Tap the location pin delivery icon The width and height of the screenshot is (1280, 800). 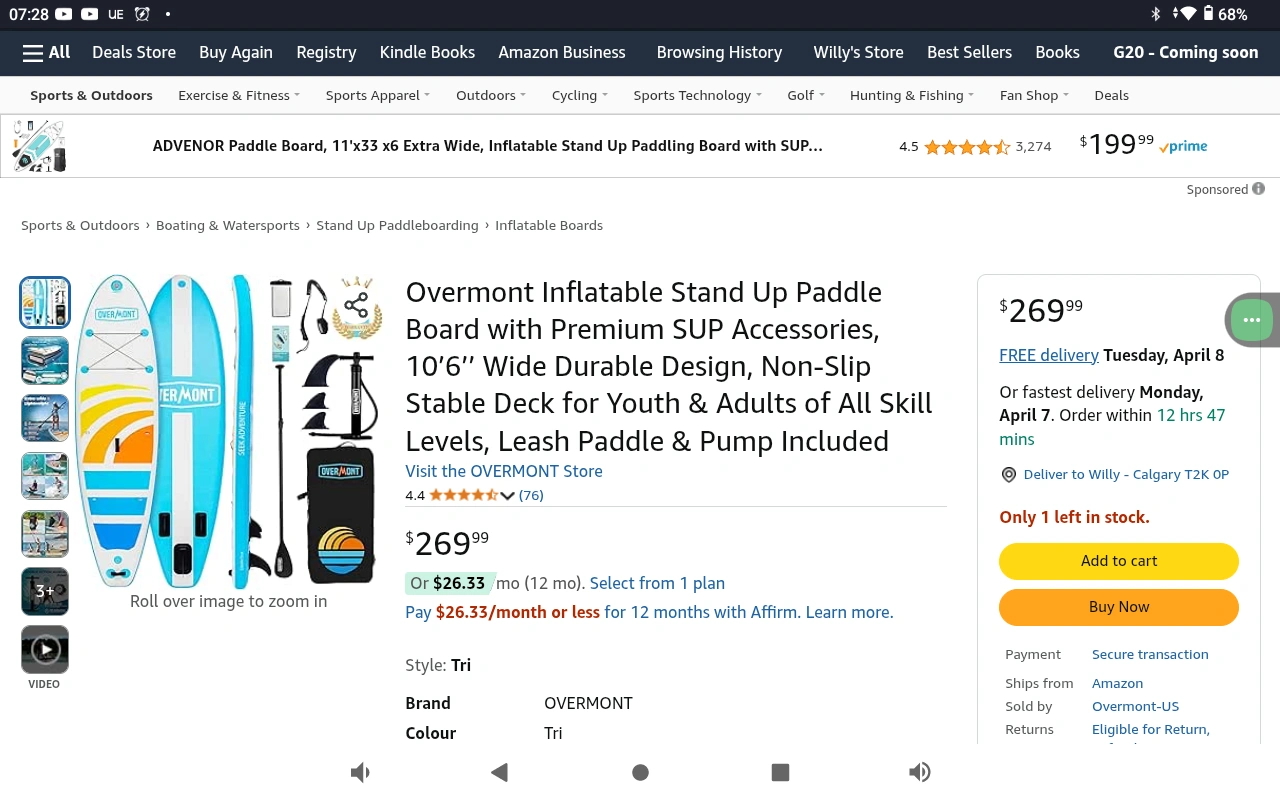click(1009, 475)
